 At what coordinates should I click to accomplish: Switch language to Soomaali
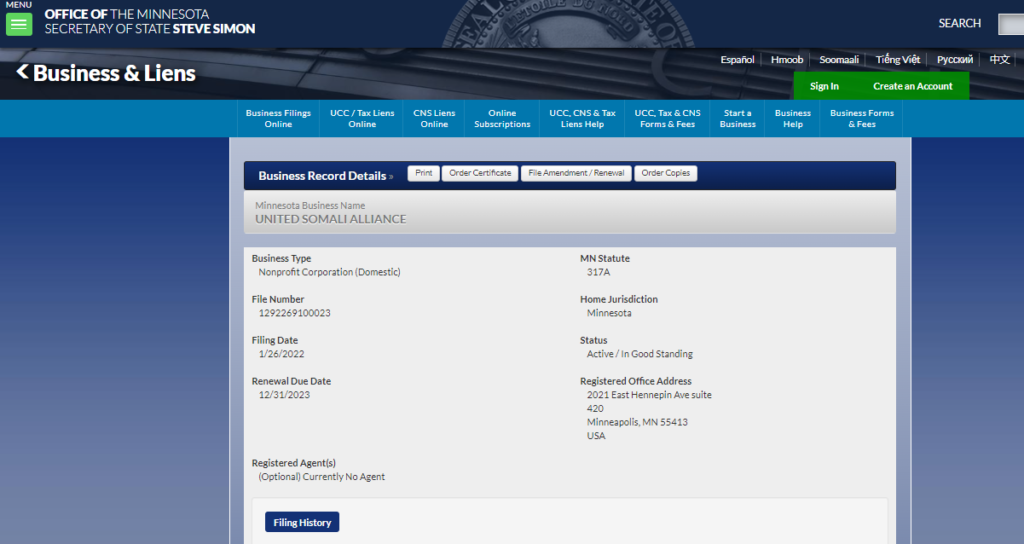[839, 59]
